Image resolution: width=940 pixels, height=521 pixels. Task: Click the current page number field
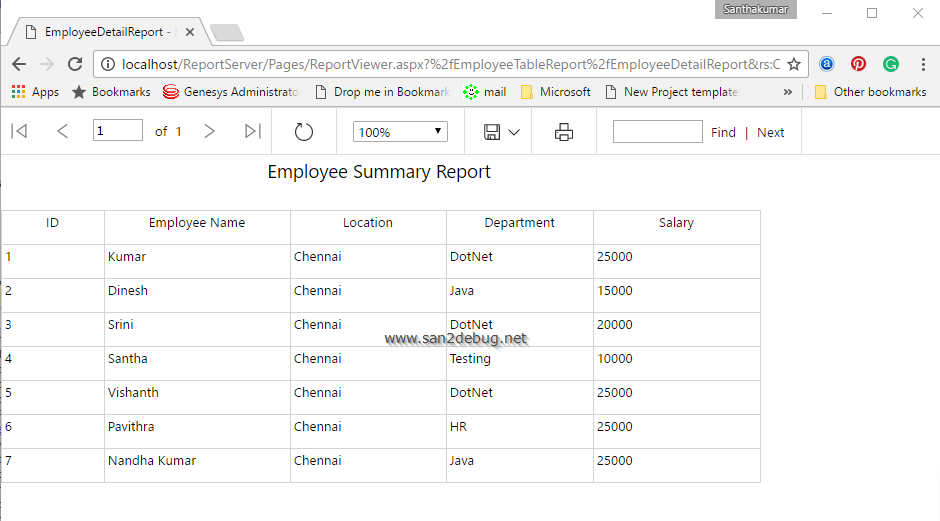pyautogui.click(x=117, y=131)
